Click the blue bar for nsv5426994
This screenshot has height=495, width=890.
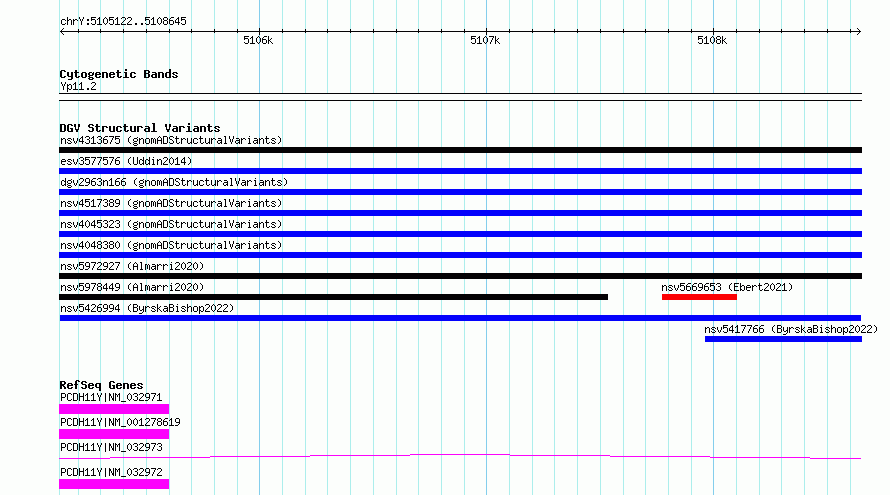point(460,318)
